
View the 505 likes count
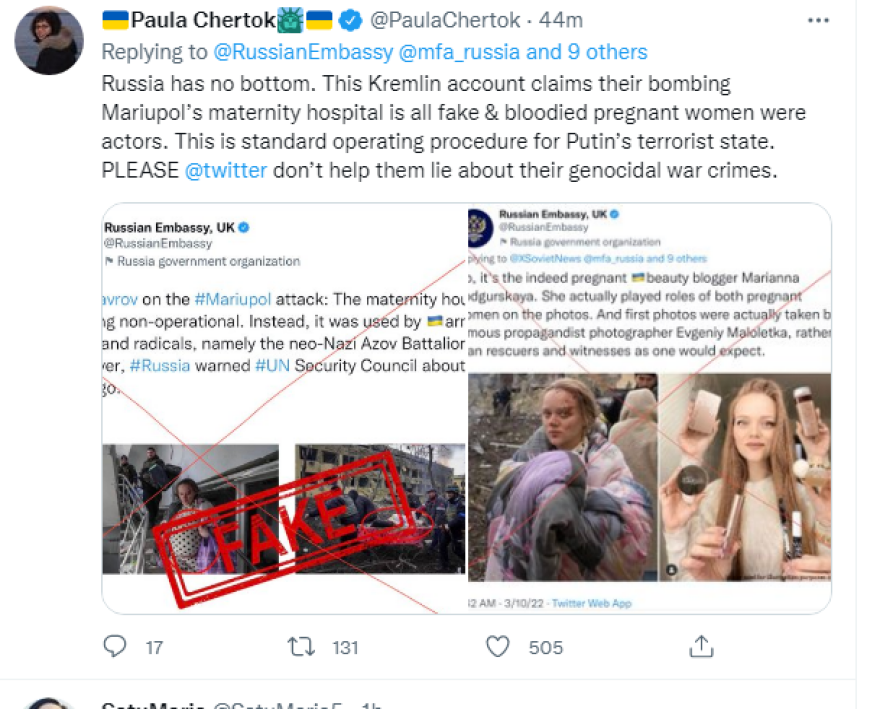point(546,648)
